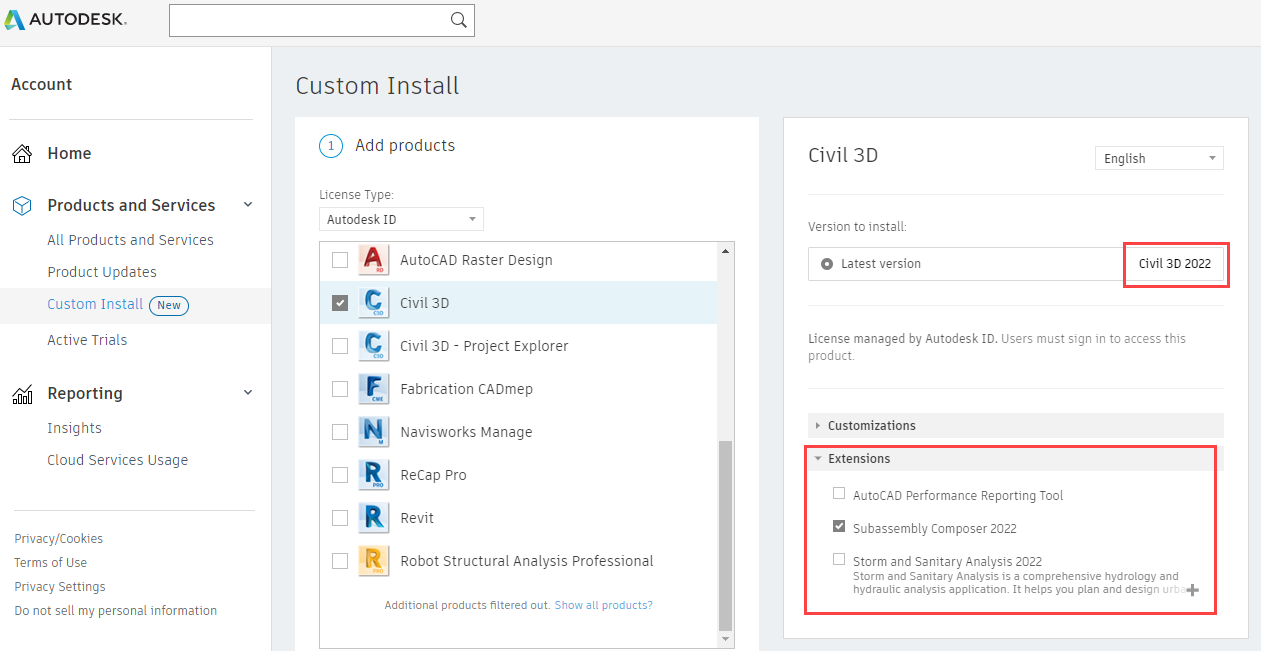
Task: Click the New badge beside Custom Install
Action: [169, 305]
